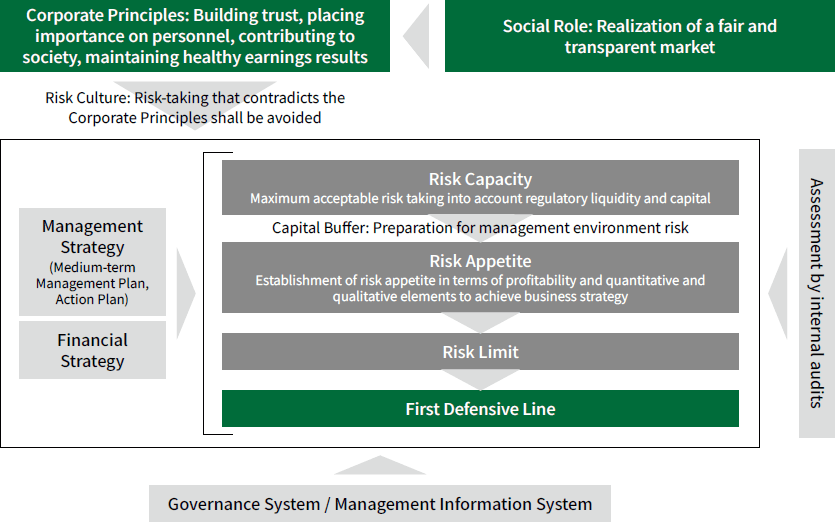Select the Social Role green box
The height and width of the screenshot is (522, 835).
click(639, 37)
